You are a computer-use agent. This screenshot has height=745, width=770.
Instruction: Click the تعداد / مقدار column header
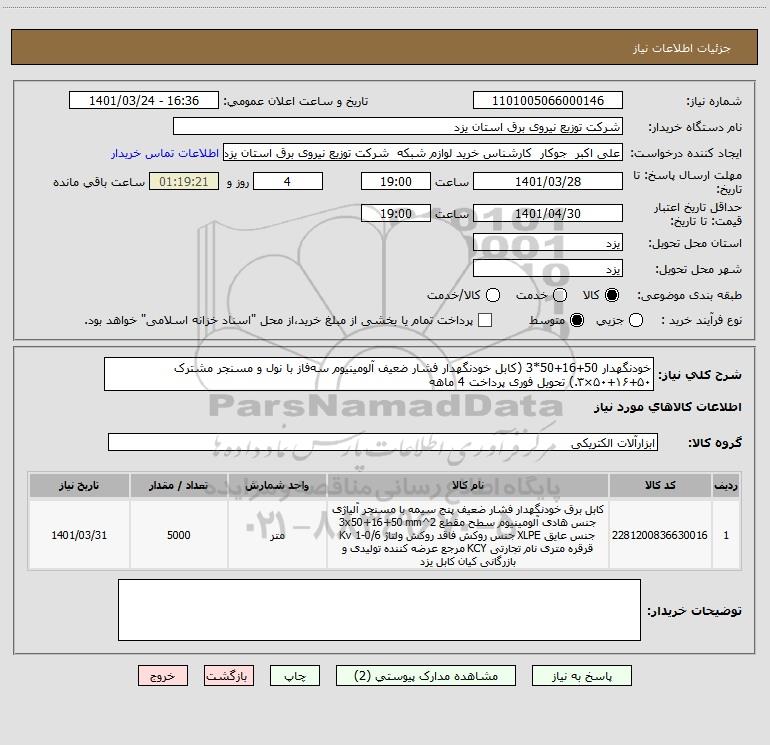[178, 485]
